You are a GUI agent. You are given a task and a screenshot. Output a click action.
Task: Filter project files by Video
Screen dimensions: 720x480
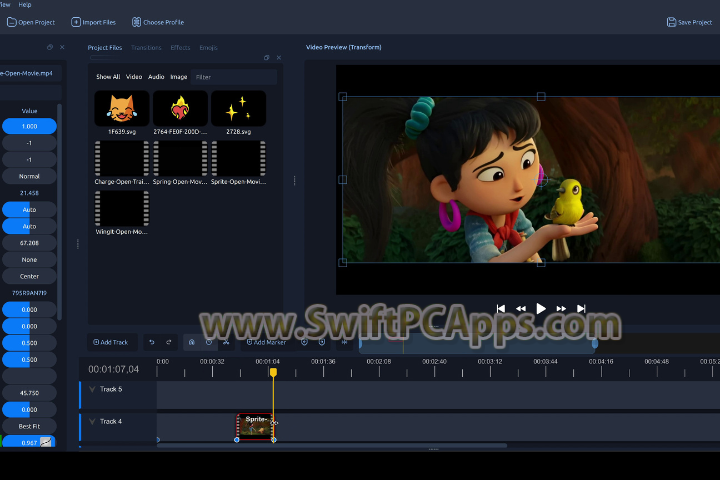[x=134, y=77]
